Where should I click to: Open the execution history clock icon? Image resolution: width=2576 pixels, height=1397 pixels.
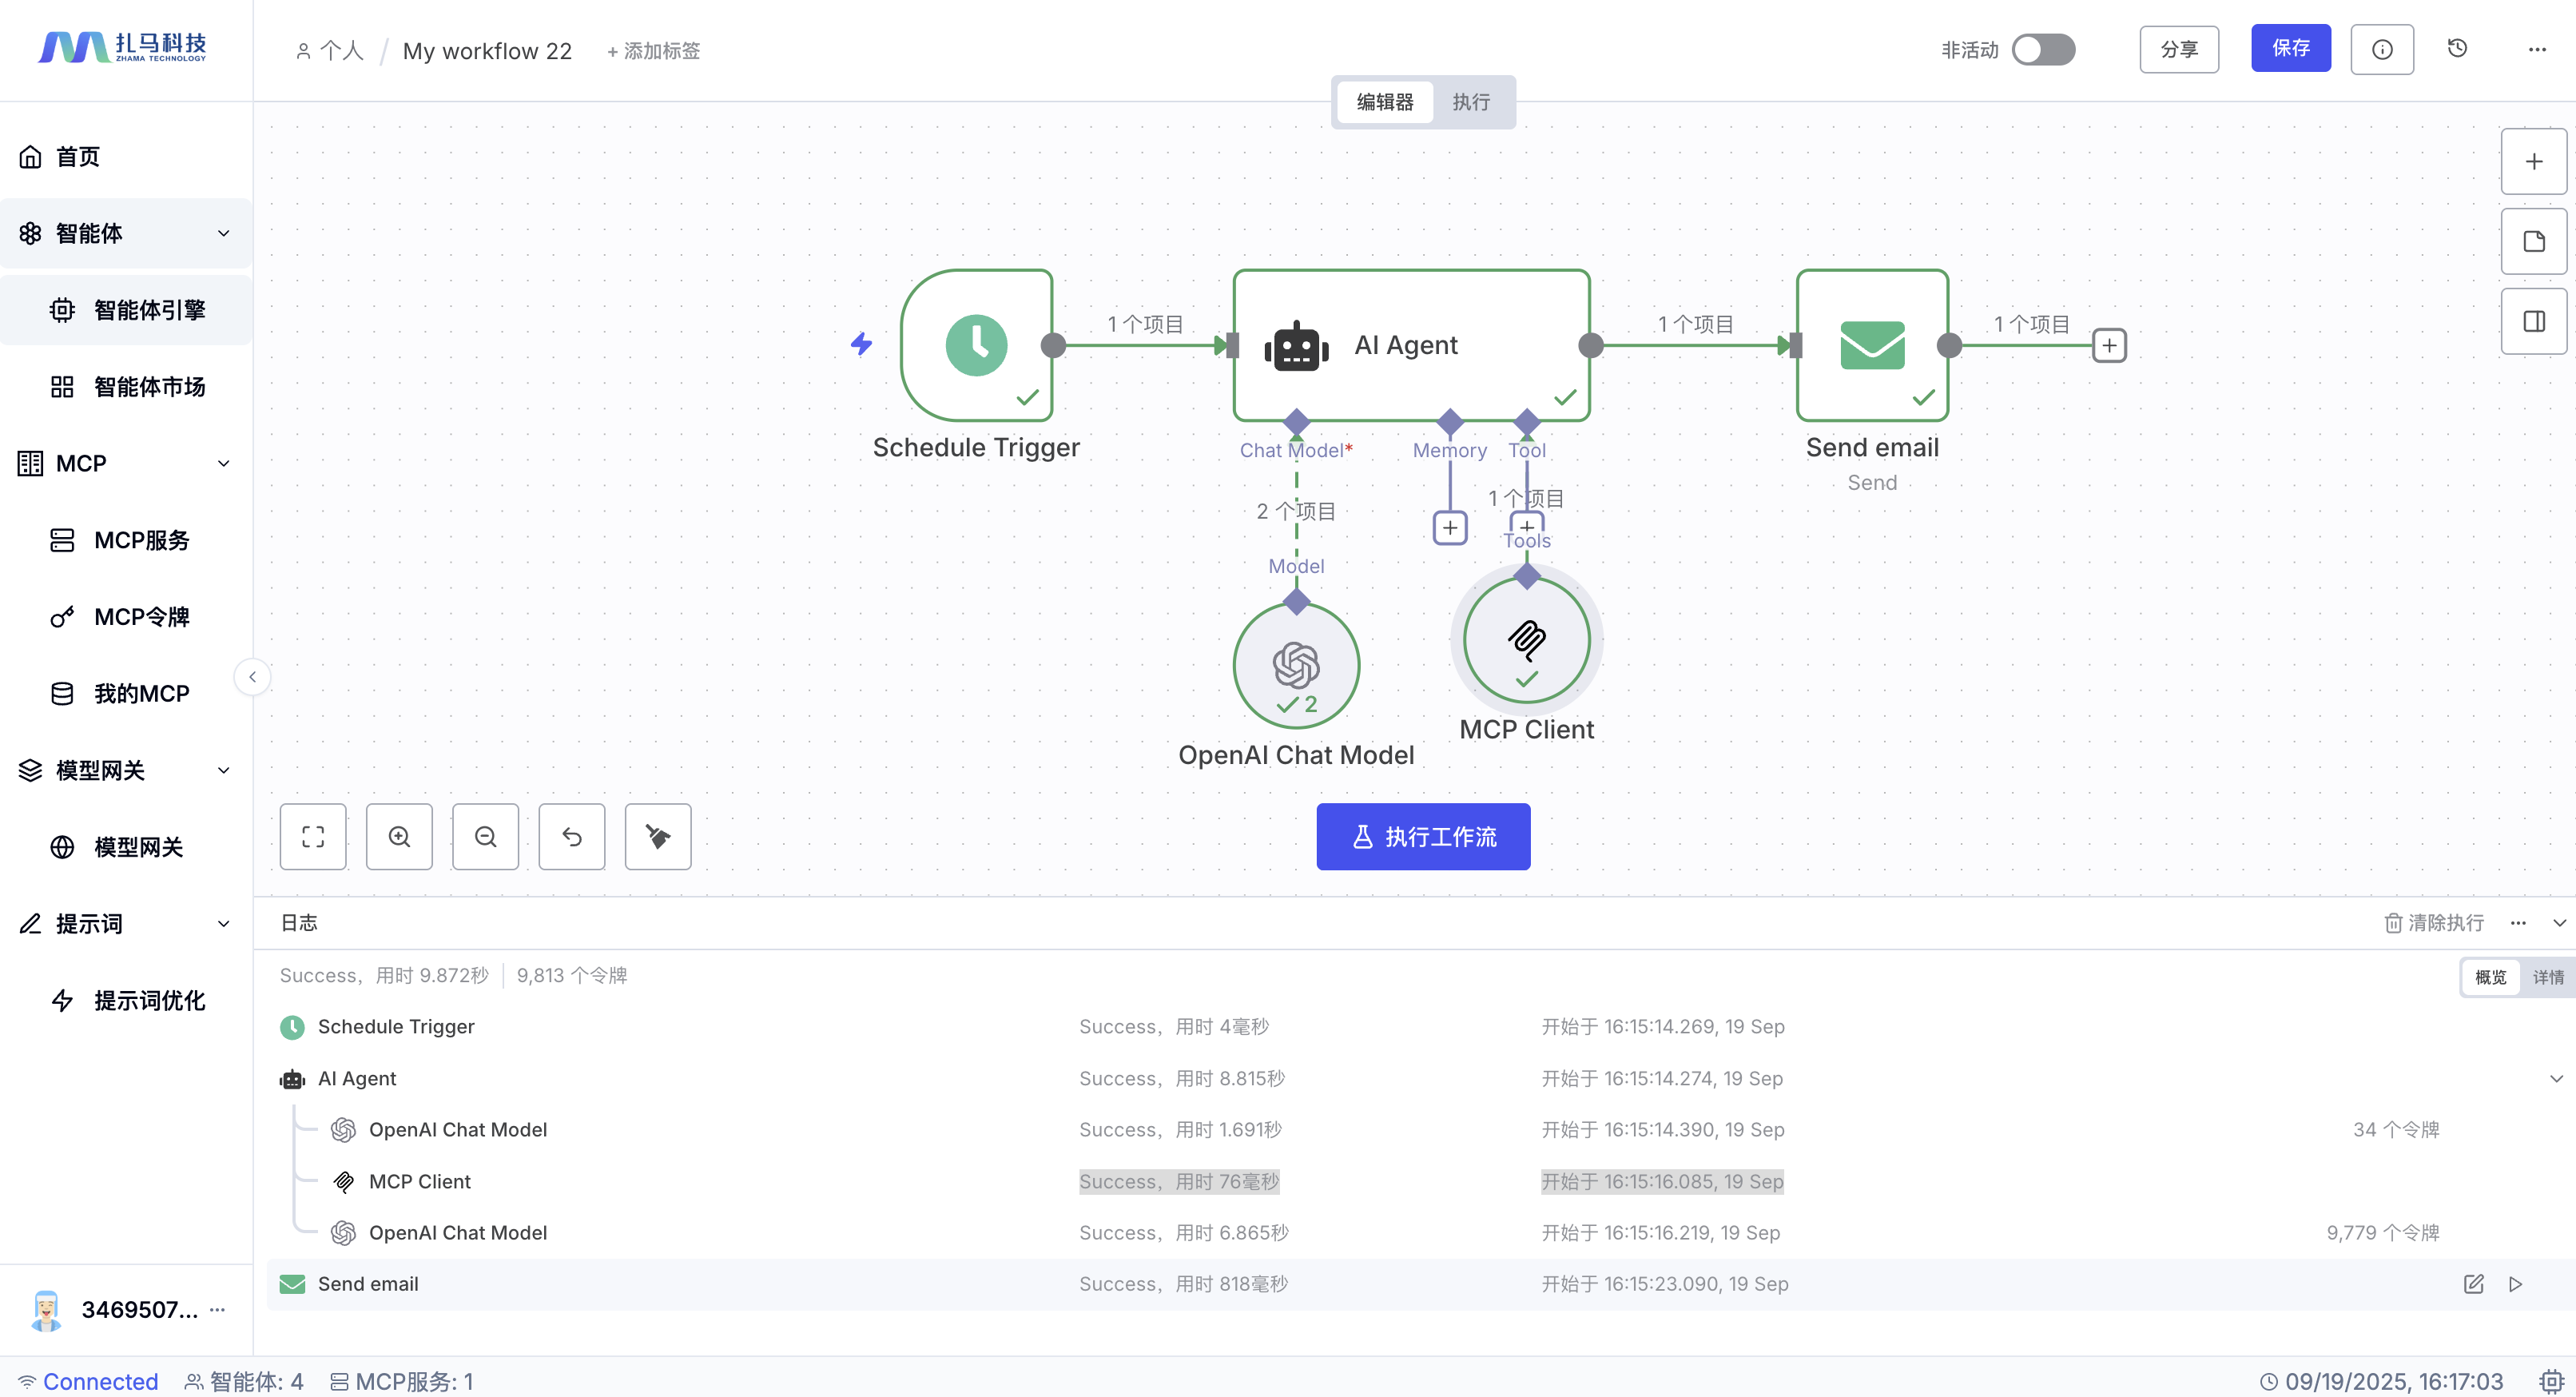pos(2457,49)
